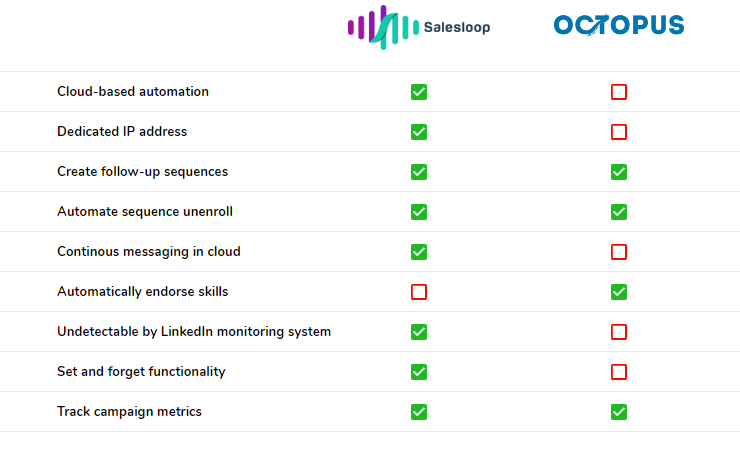This screenshot has width=740, height=449.
Task: Click the 'Continous messaging in cloud' text
Action: [149, 252]
